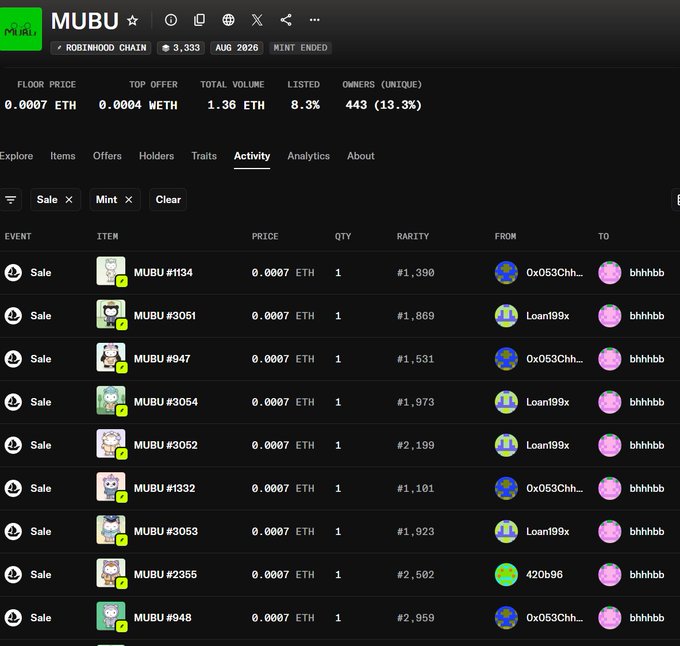Image resolution: width=680 pixels, height=646 pixels.
Task: Open the website globe icon
Action: [x=228, y=20]
